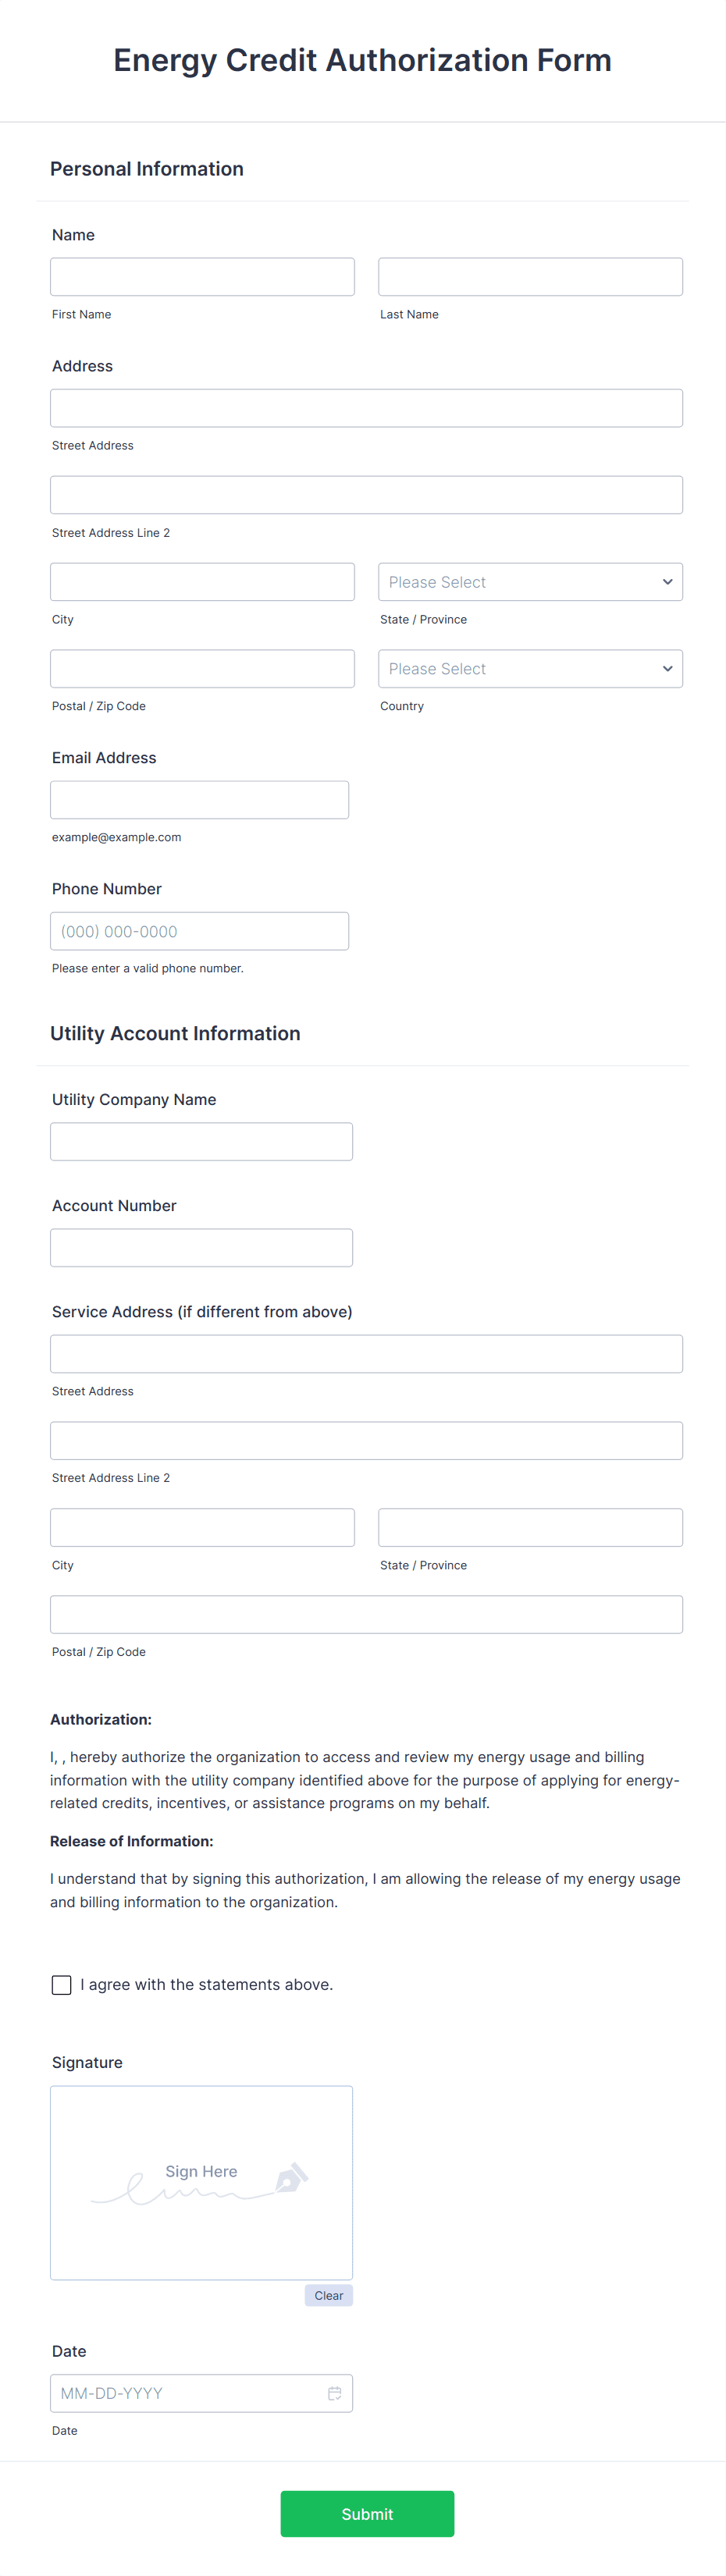Screen dimensions: 726x2576
Task: Focus the Street Address field under Address
Action: click(x=366, y=407)
